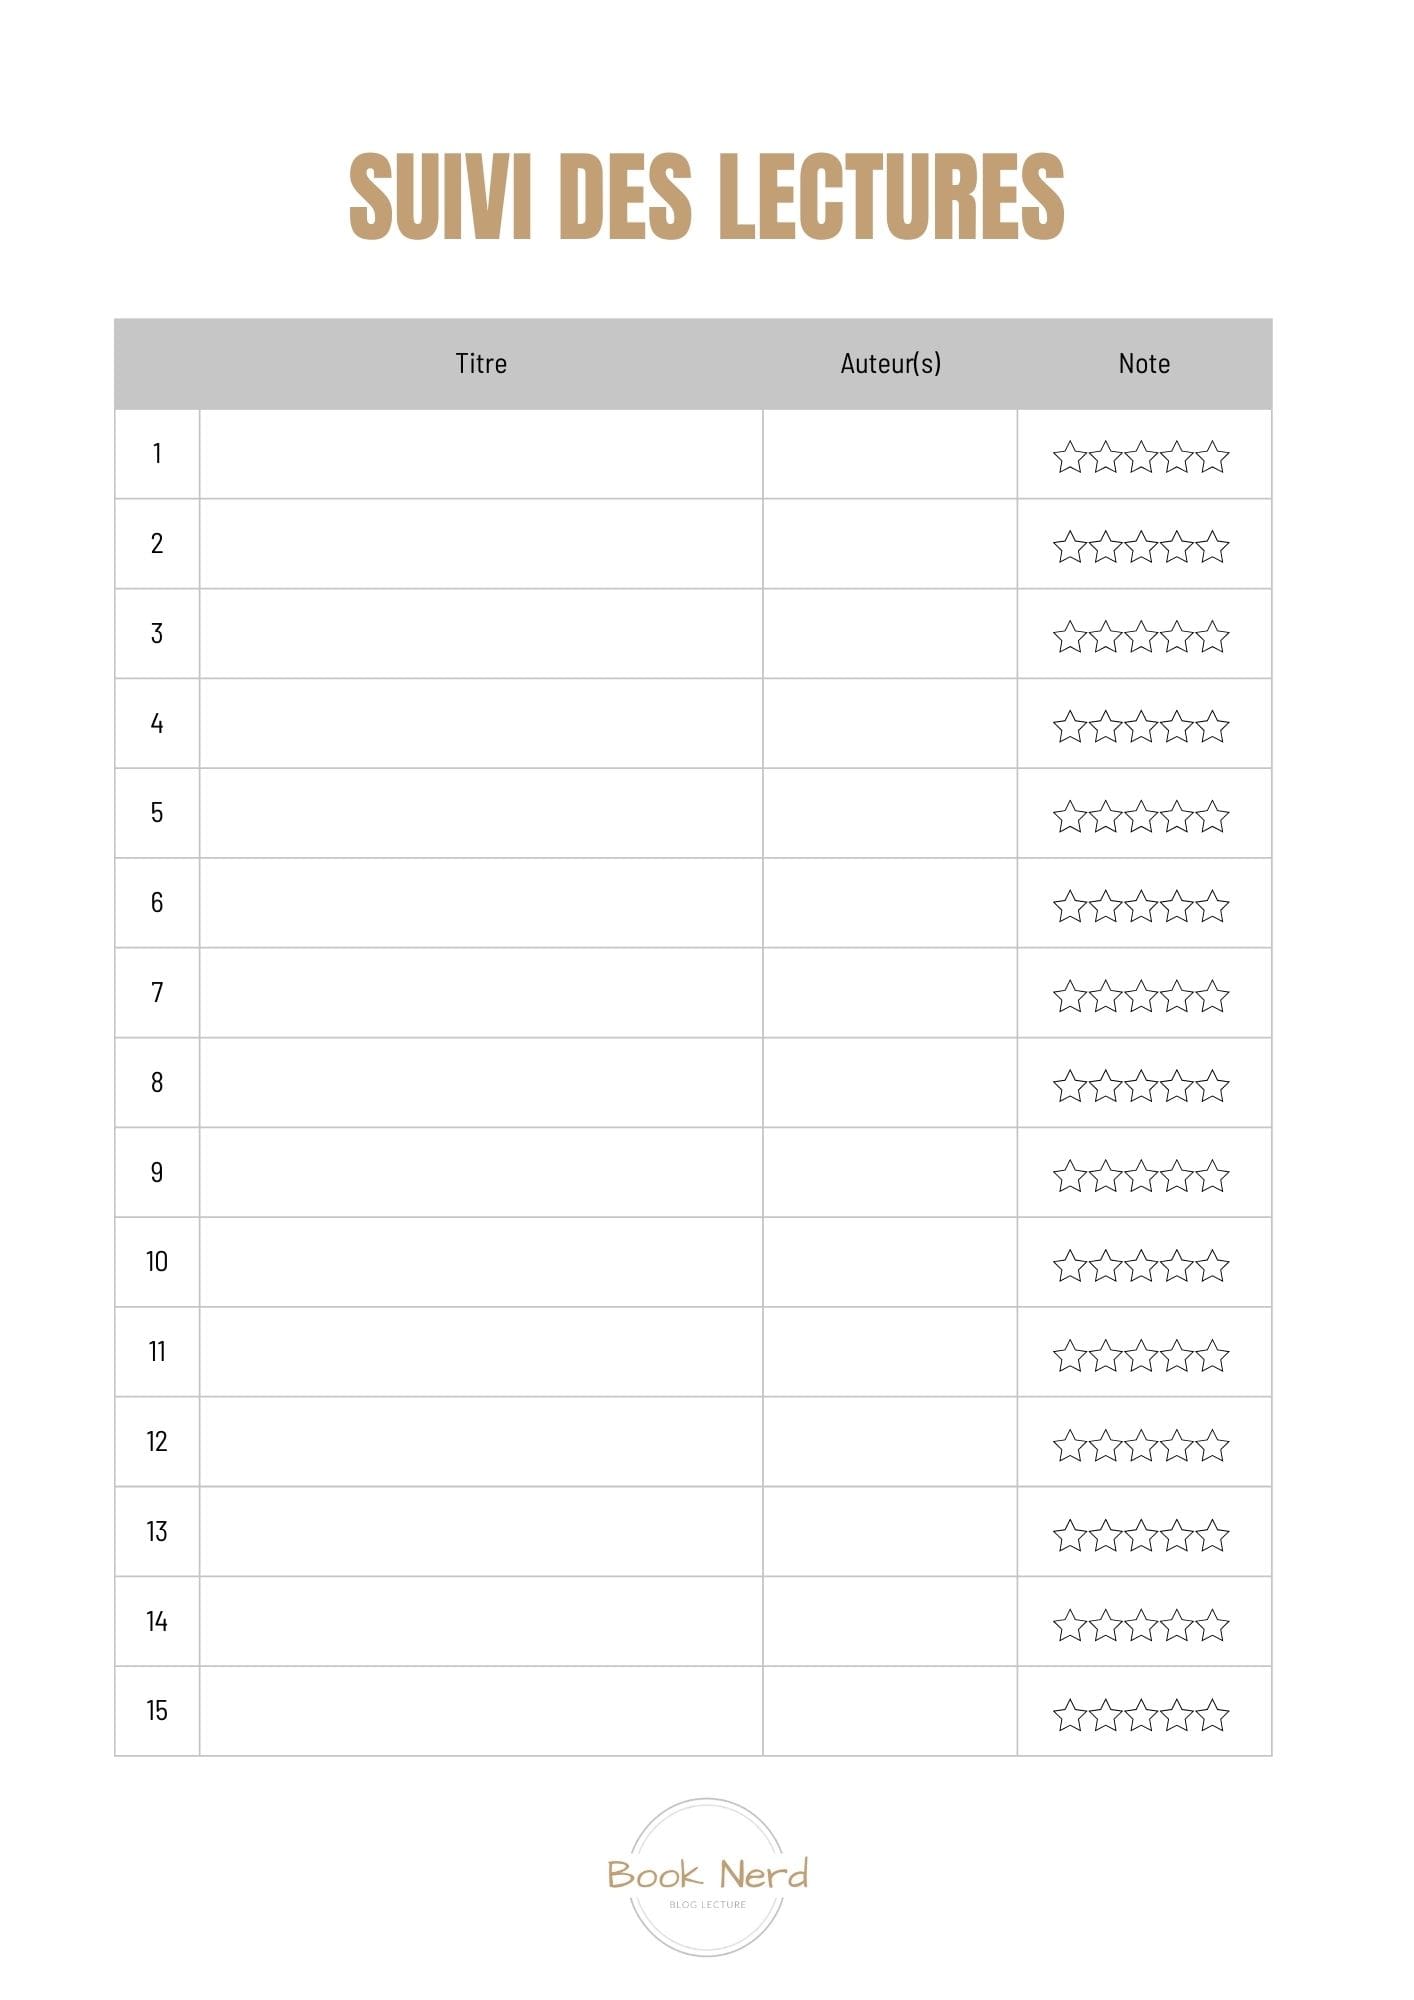
Task: Click the fifth star in row 3
Action: pyautogui.click(x=1212, y=637)
